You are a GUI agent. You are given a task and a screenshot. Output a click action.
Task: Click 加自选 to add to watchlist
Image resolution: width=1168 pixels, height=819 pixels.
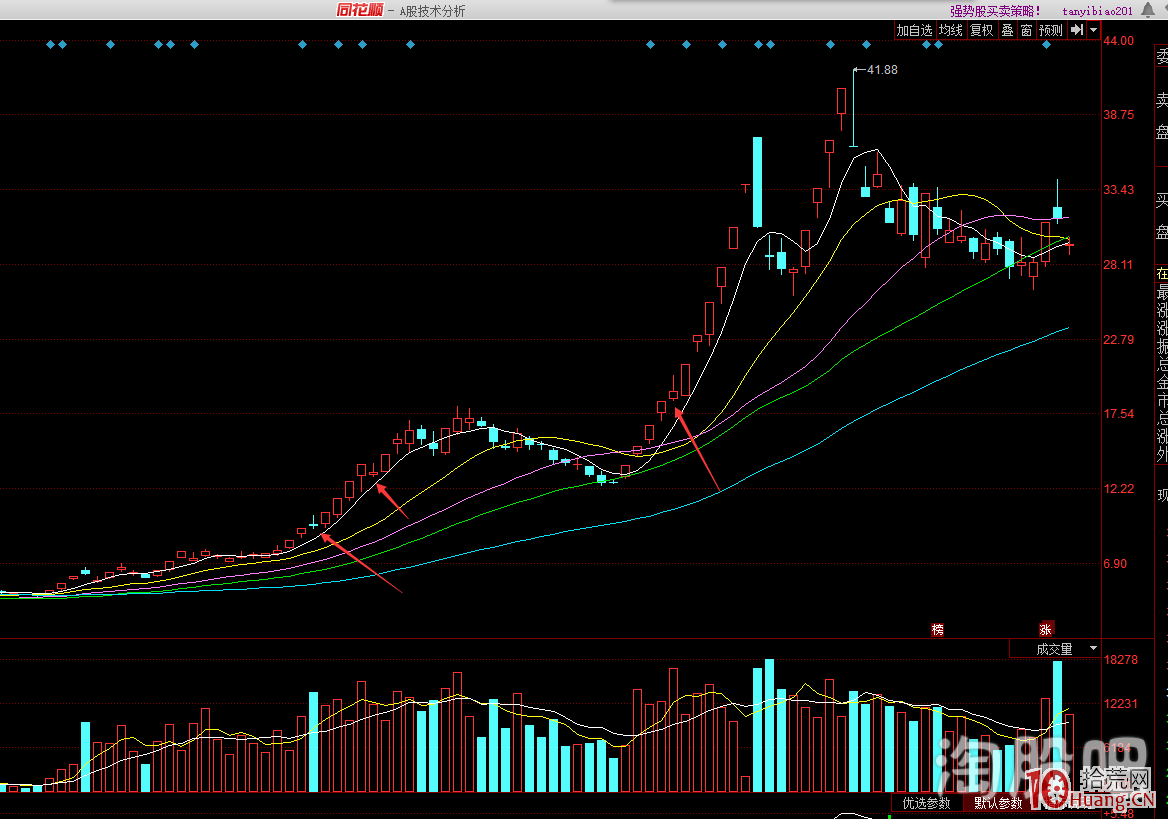click(914, 31)
